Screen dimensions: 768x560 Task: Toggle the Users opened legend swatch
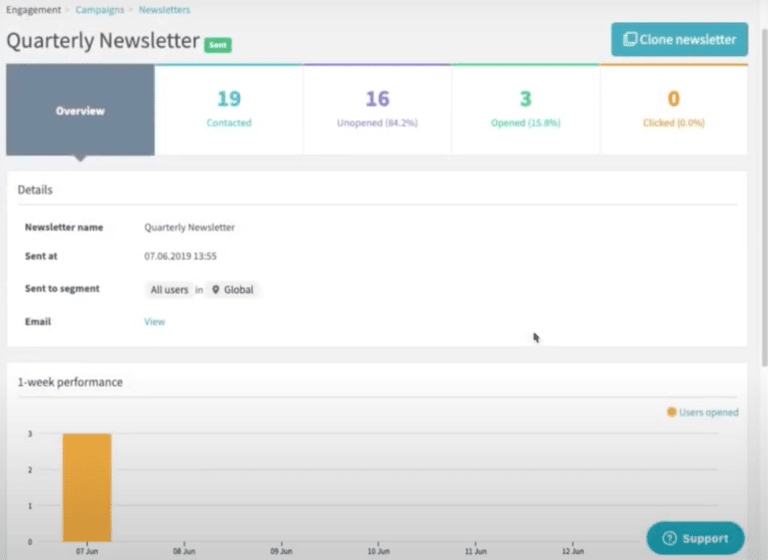tap(671, 412)
